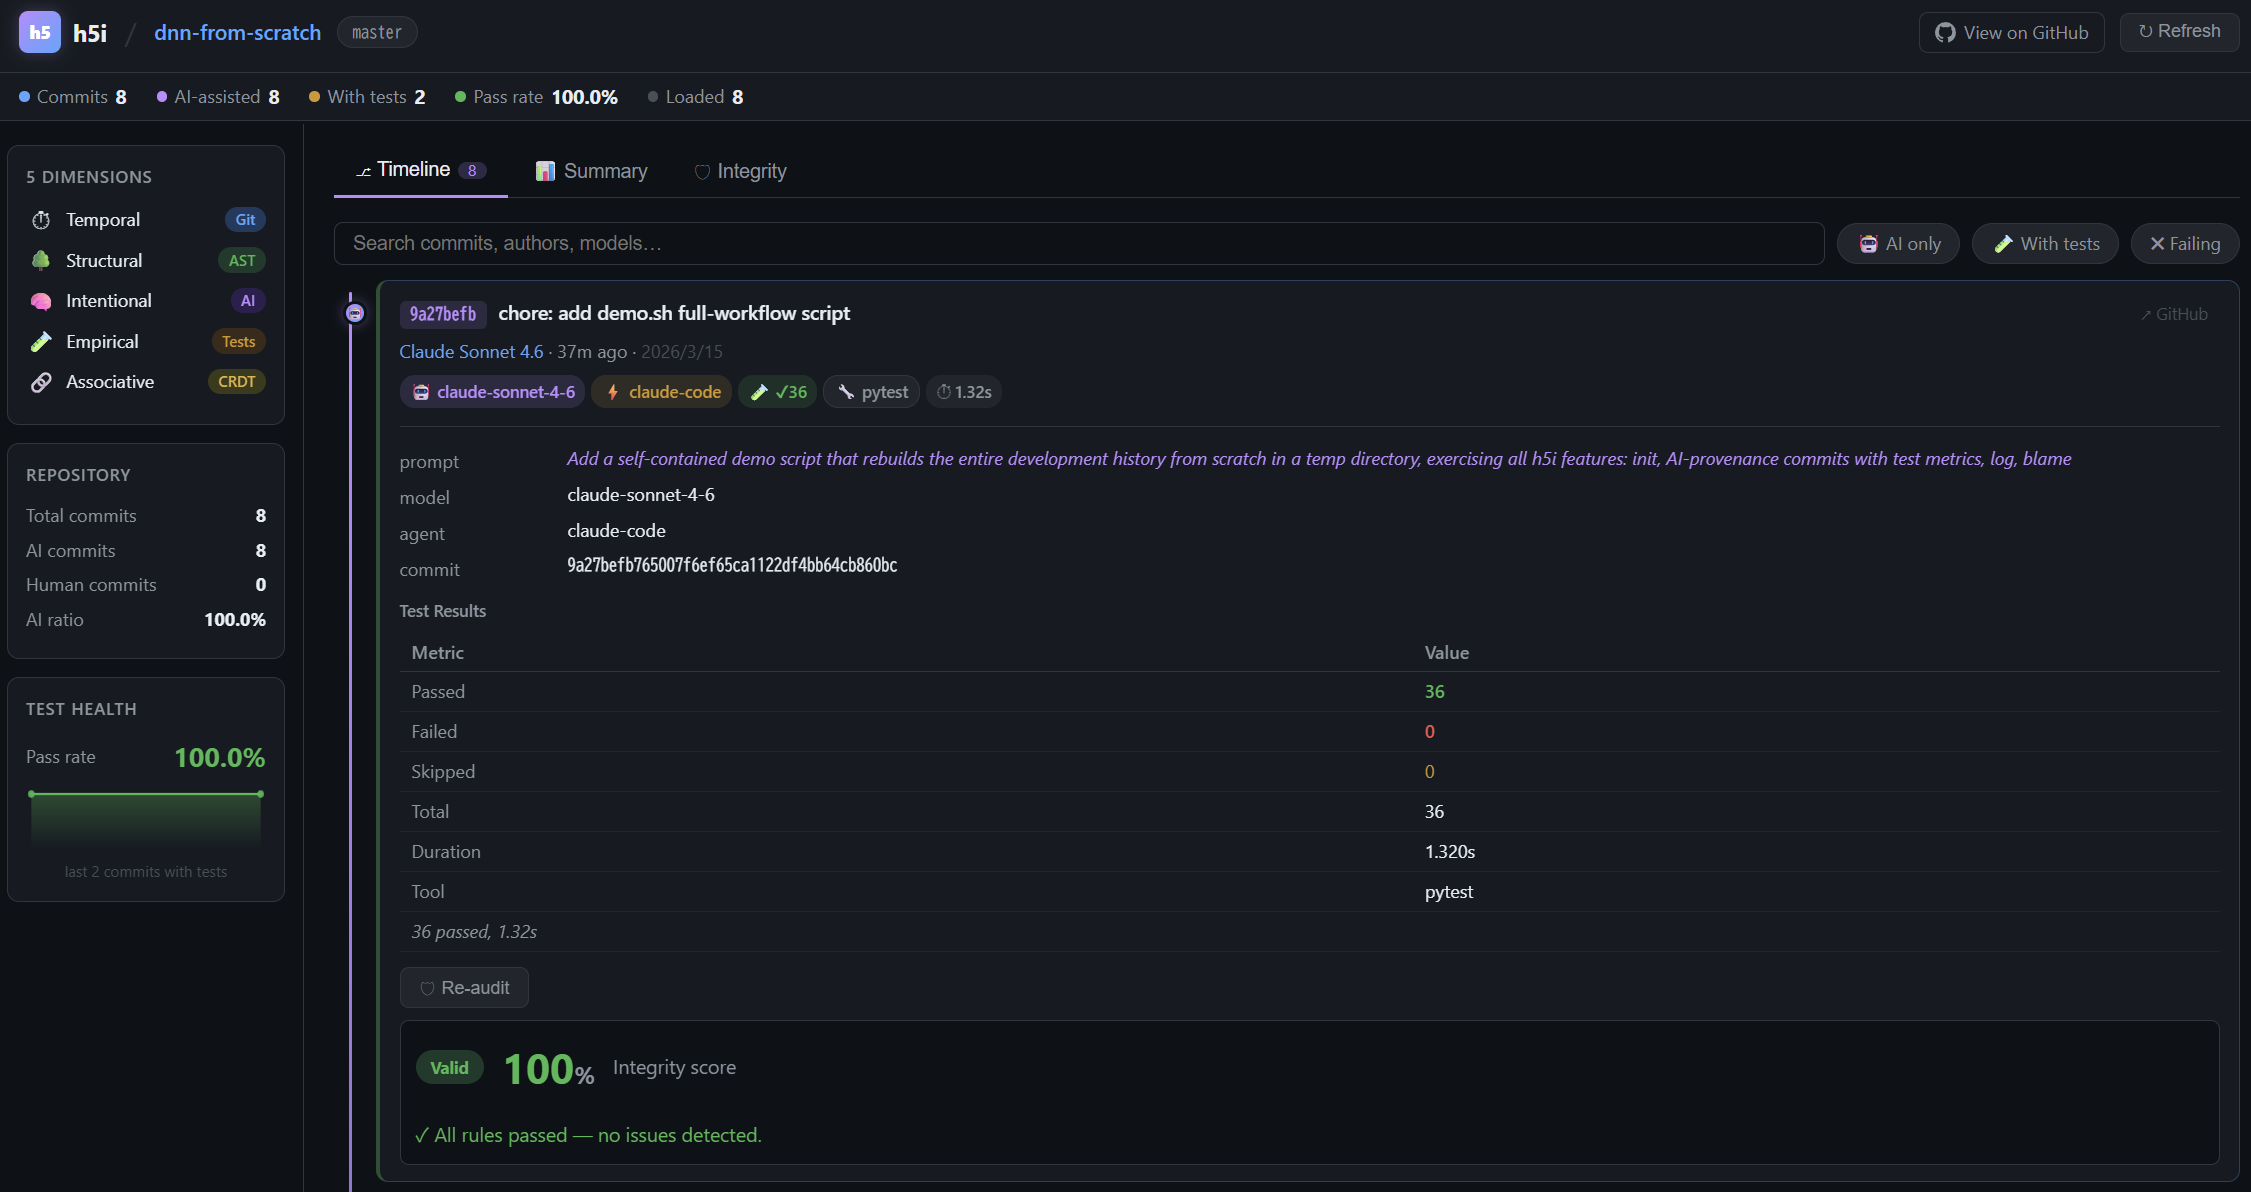Click the Structural AST dimension icon
The image size is (2251, 1192).
42,260
